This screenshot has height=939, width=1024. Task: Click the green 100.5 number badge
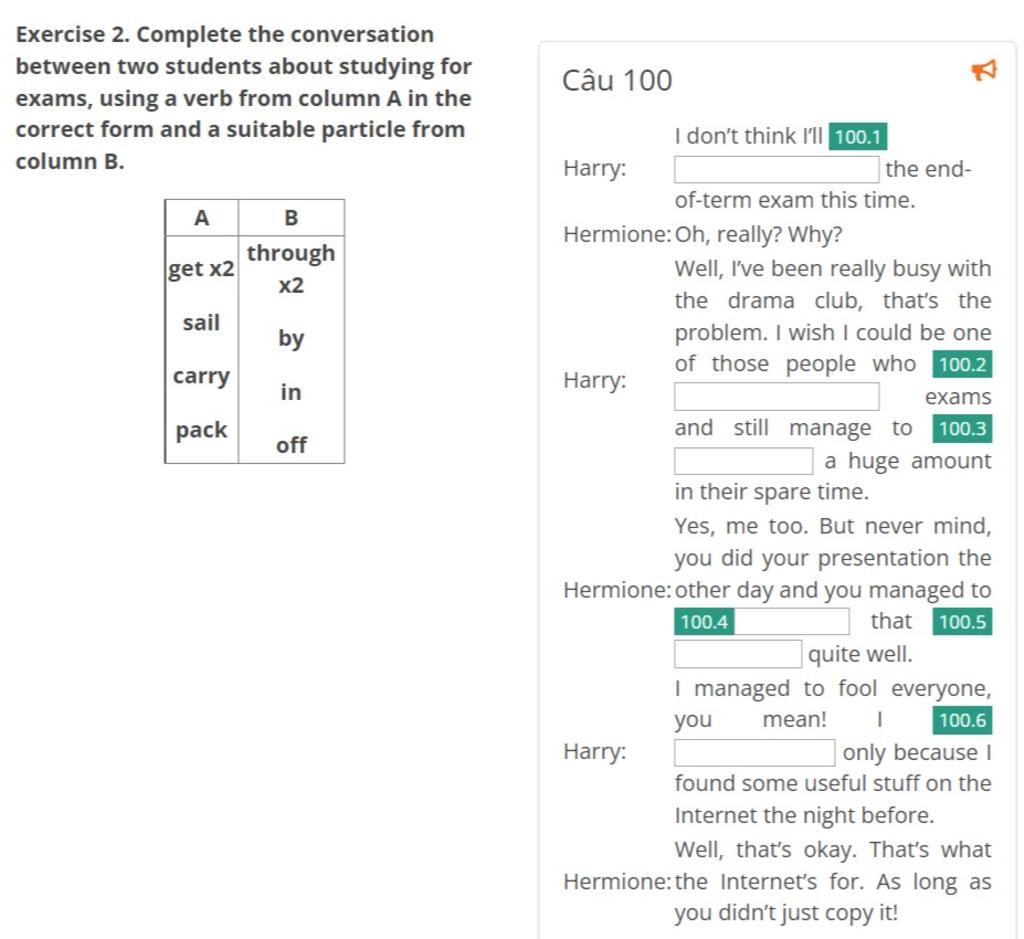coord(961,622)
